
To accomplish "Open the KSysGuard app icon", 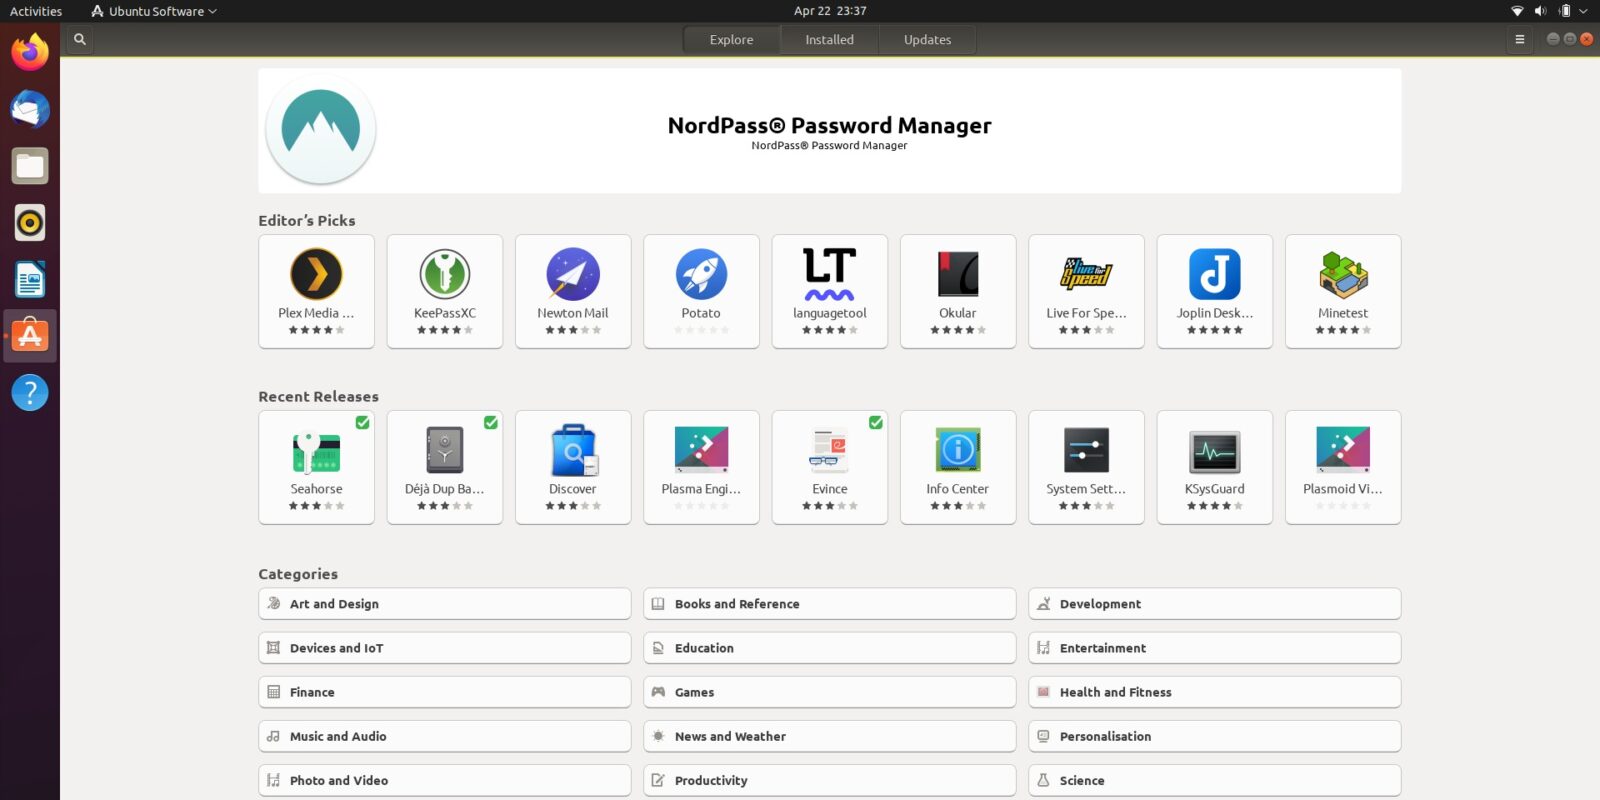I will pos(1214,451).
